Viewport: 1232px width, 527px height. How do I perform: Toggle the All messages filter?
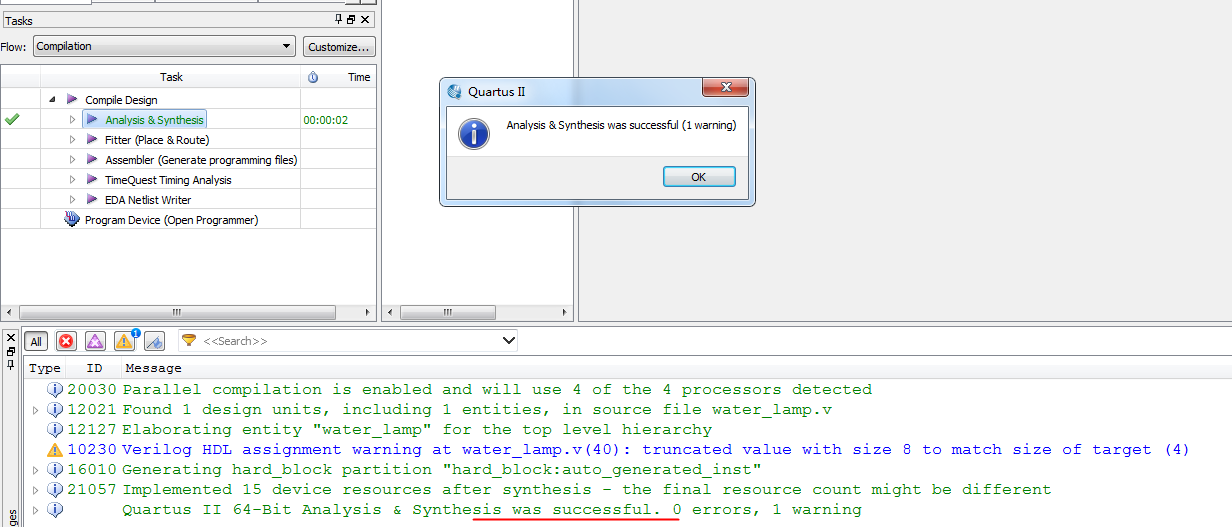[x=36, y=341]
